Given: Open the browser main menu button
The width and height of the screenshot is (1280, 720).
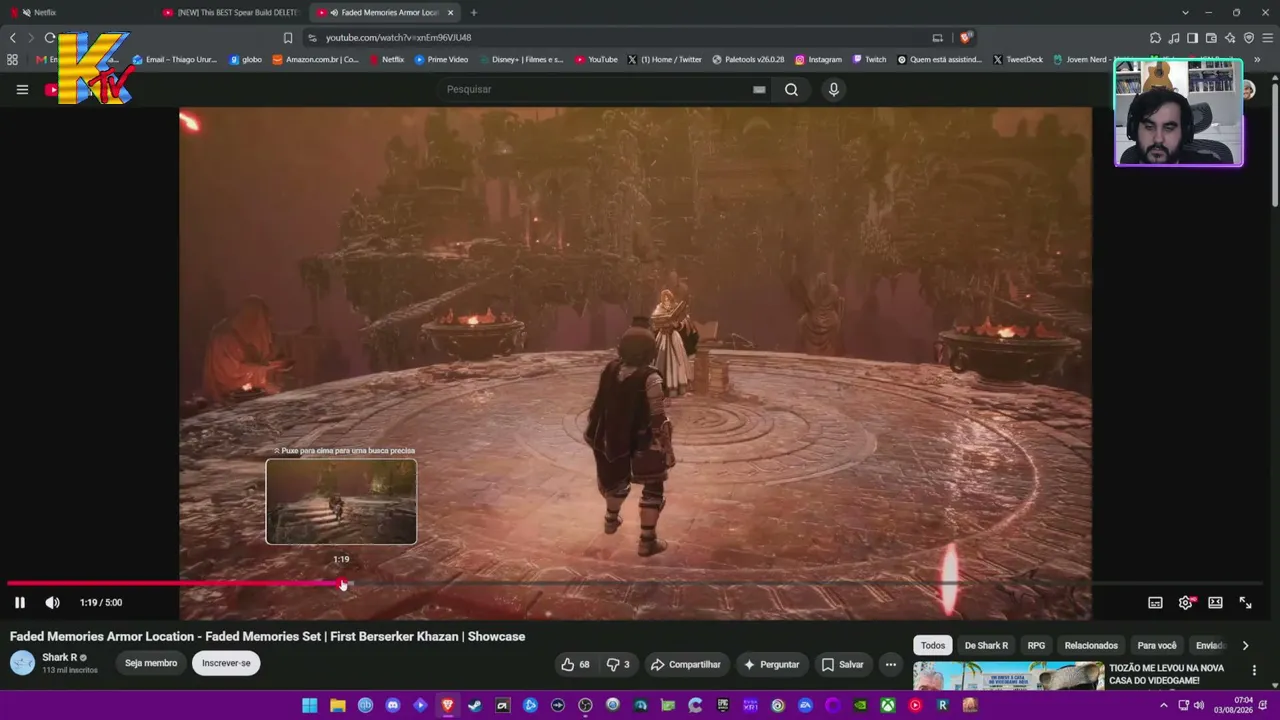Looking at the screenshot, I should click(x=1268, y=38).
